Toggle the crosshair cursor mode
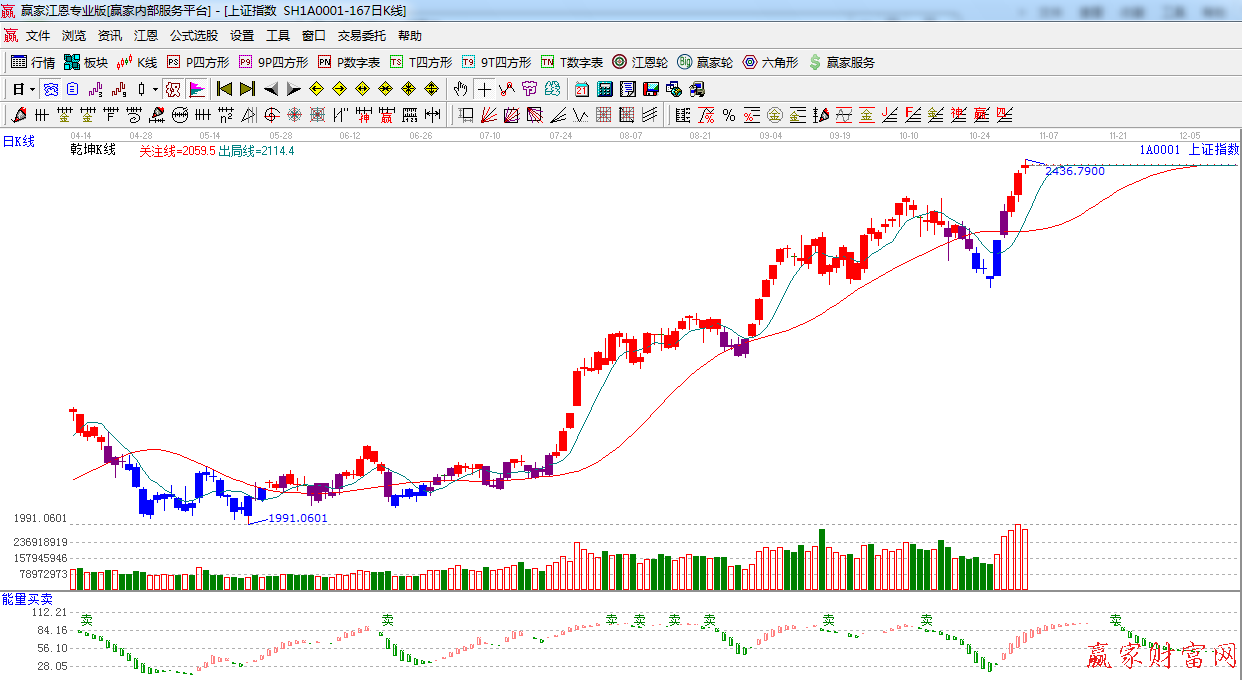The width and height of the screenshot is (1242, 680). [x=484, y=89]
